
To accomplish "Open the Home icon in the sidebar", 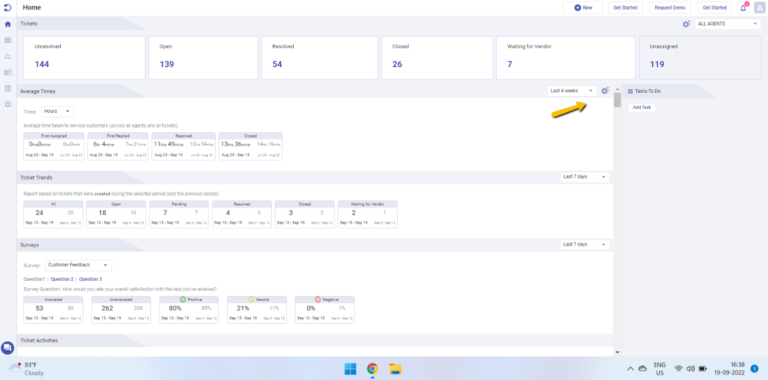I will tap(7, 24).
